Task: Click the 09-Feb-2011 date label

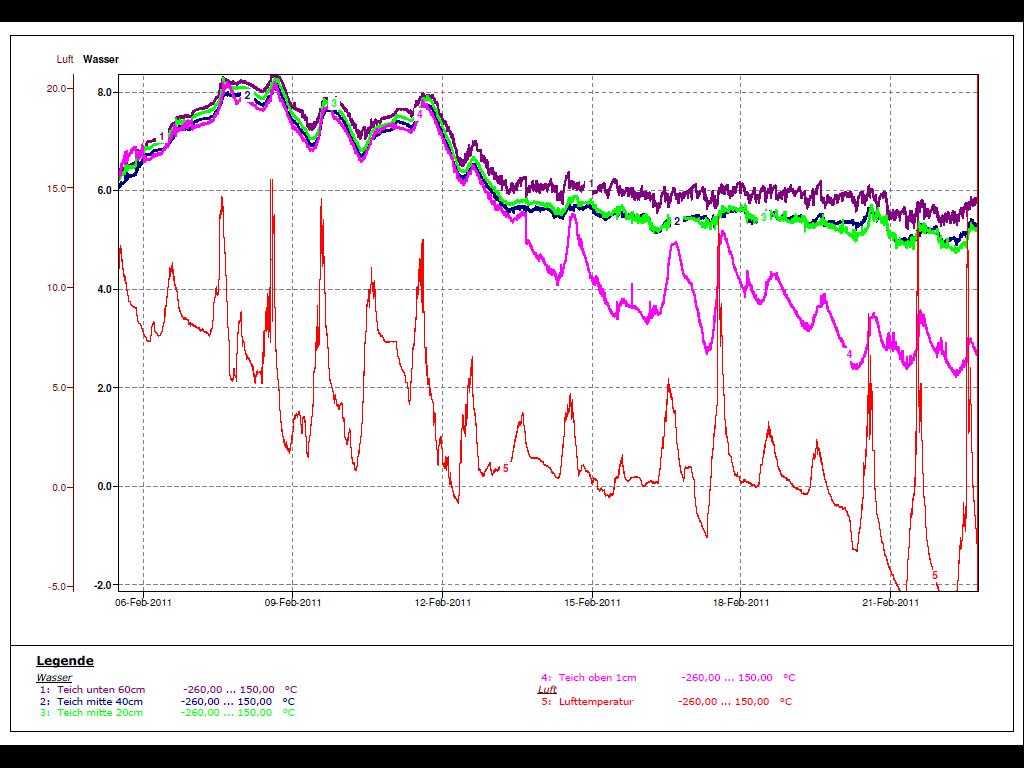Action: point(293,602)
